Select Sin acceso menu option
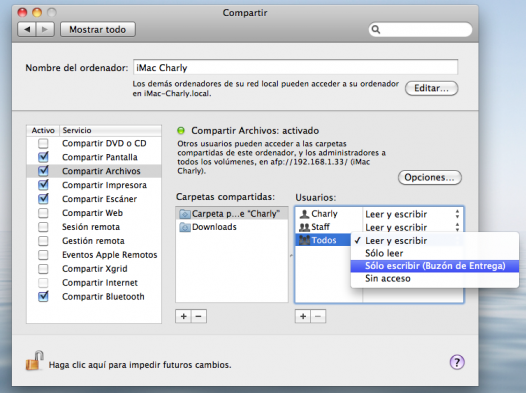 pyautogui.click(x=434, y=279)
